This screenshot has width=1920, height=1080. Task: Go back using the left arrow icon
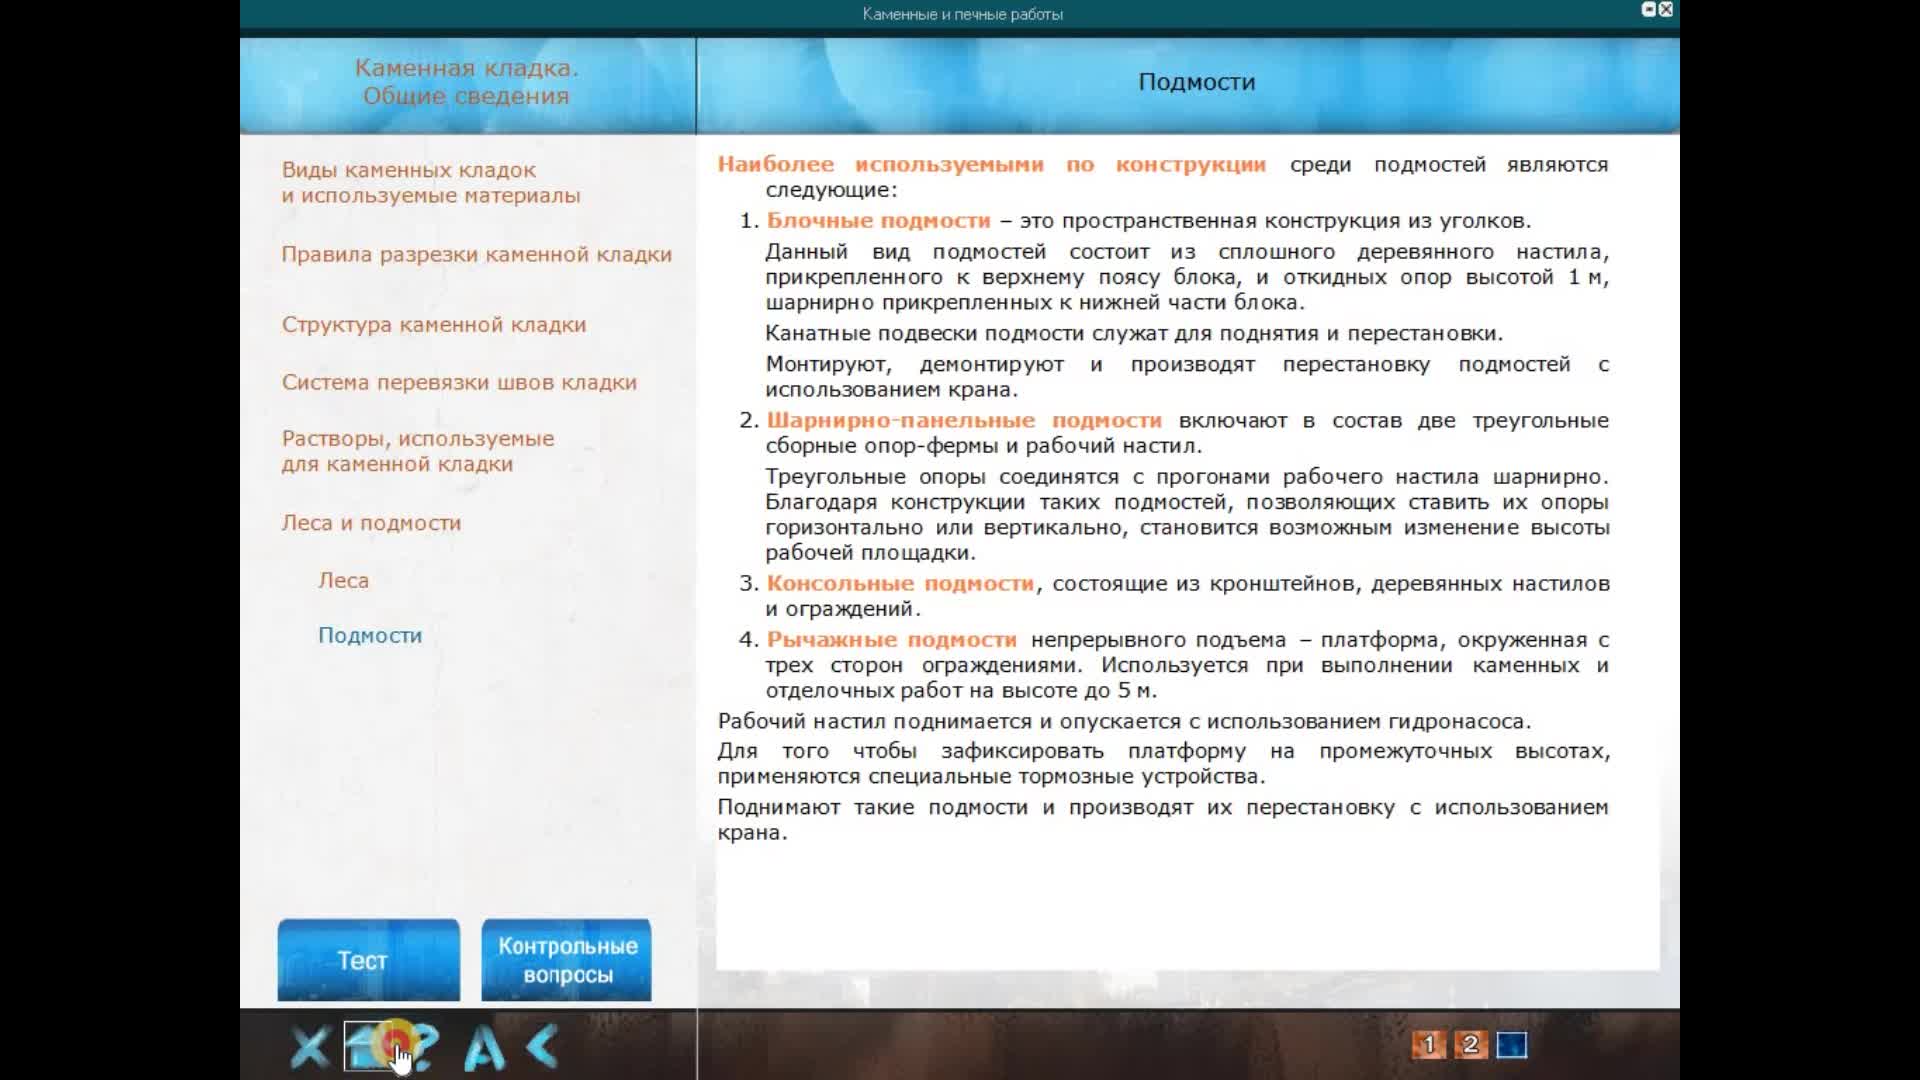click(x=542, y=1046)
